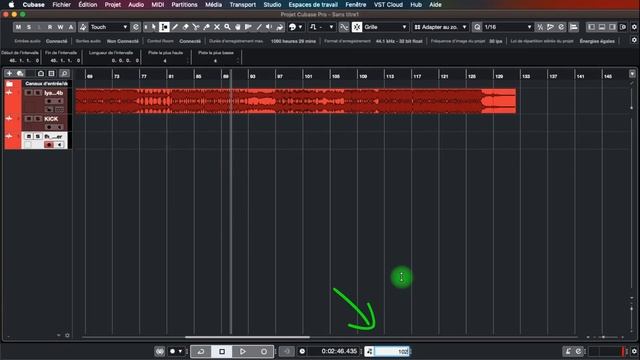Select the Time Warp tool
Image resolution: width=640 pixels, height=360 pixels.
point(248,27)
